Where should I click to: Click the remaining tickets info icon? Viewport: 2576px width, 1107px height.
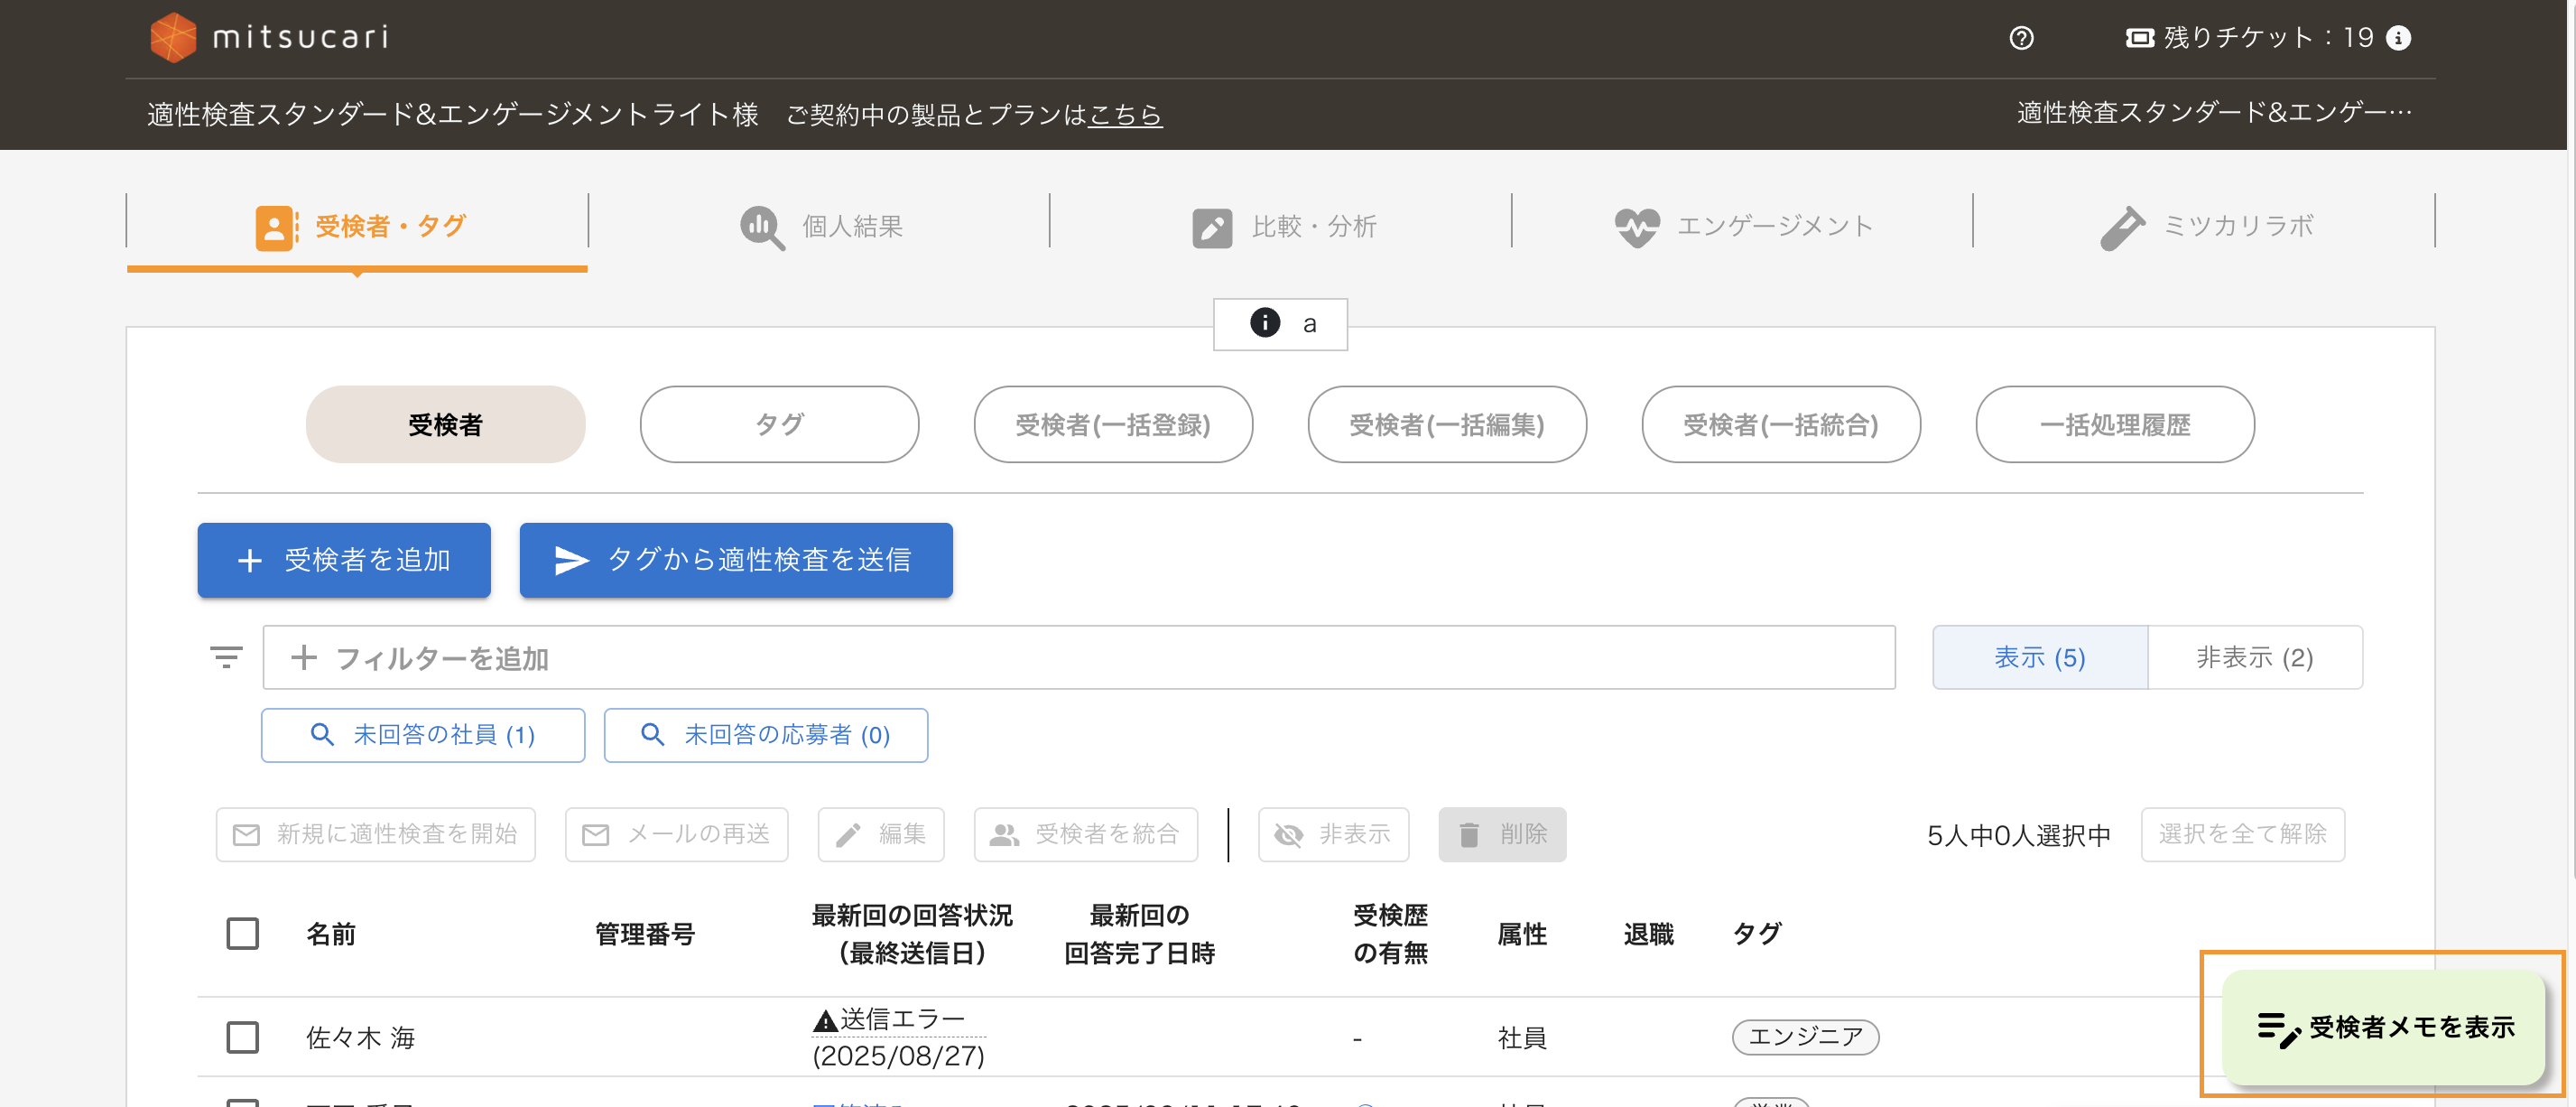pos(2398,38)
